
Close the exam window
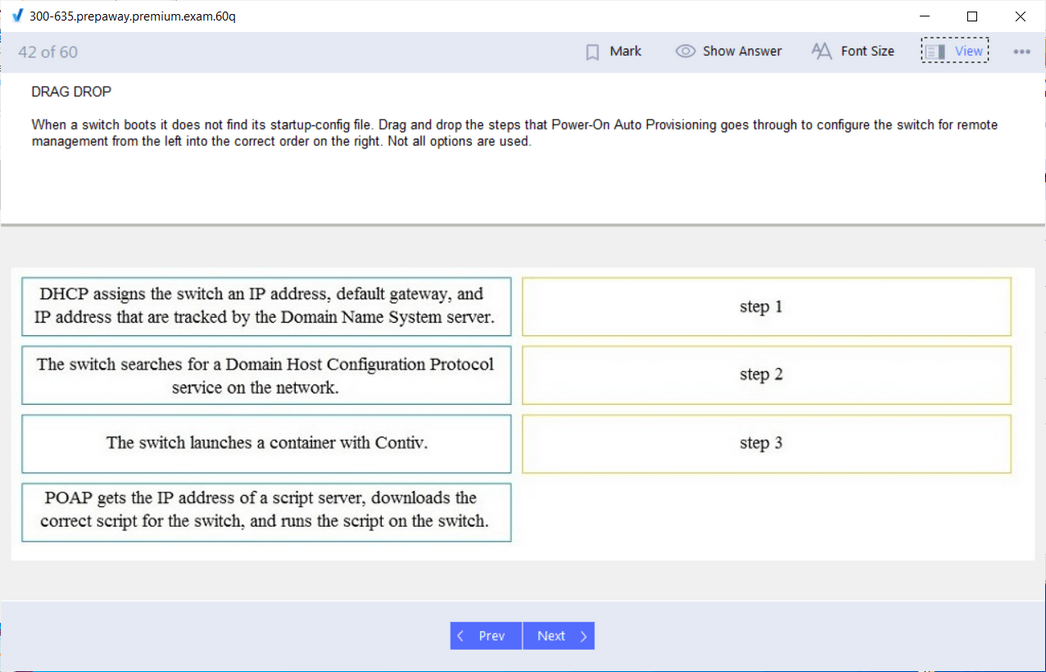click(1020, 16)
